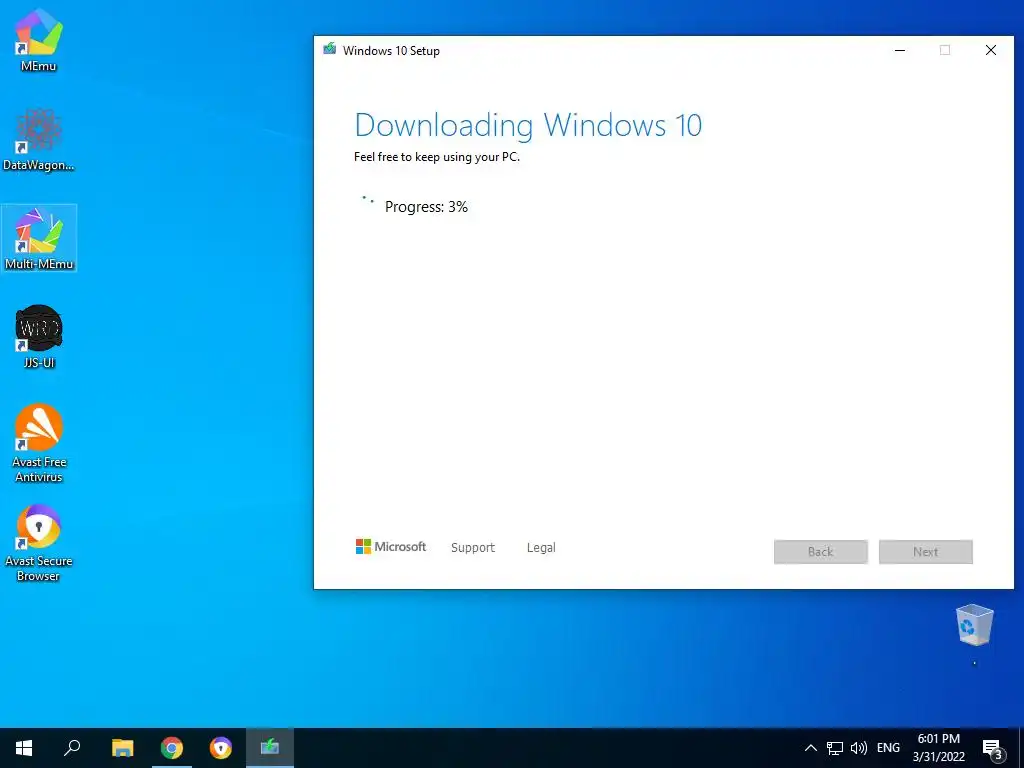Click the Windows 10 Setup title icon
Viewport: 1024px width, 768px height.
[330, 50]
